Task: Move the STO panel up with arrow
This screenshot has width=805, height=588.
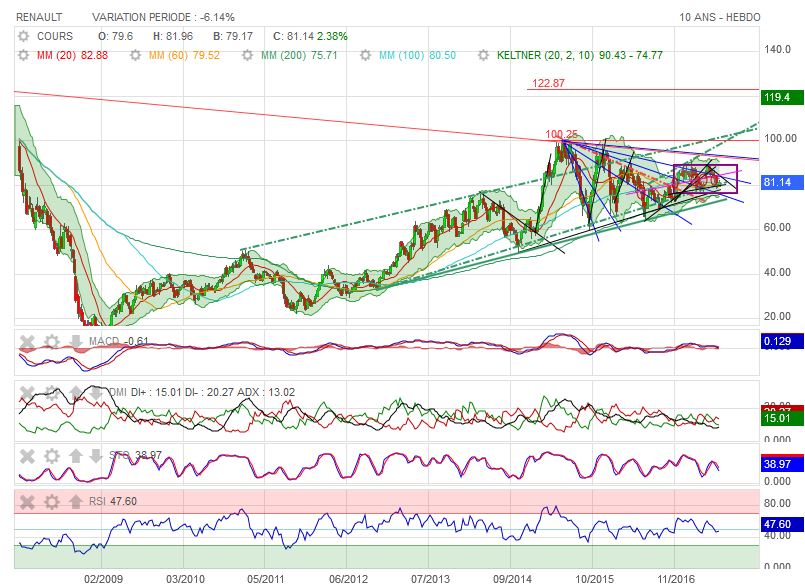Action: click(x=75, y=456)
